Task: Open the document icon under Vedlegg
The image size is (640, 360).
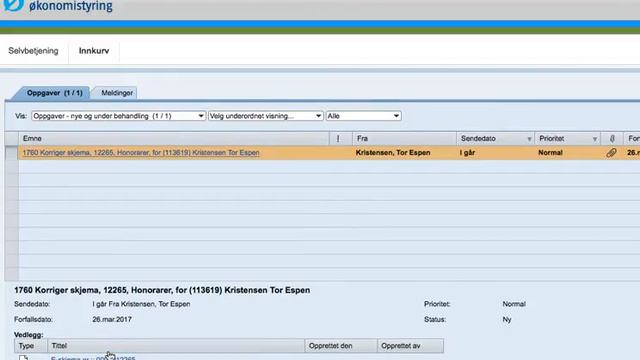Action: (x=23, y=358)
